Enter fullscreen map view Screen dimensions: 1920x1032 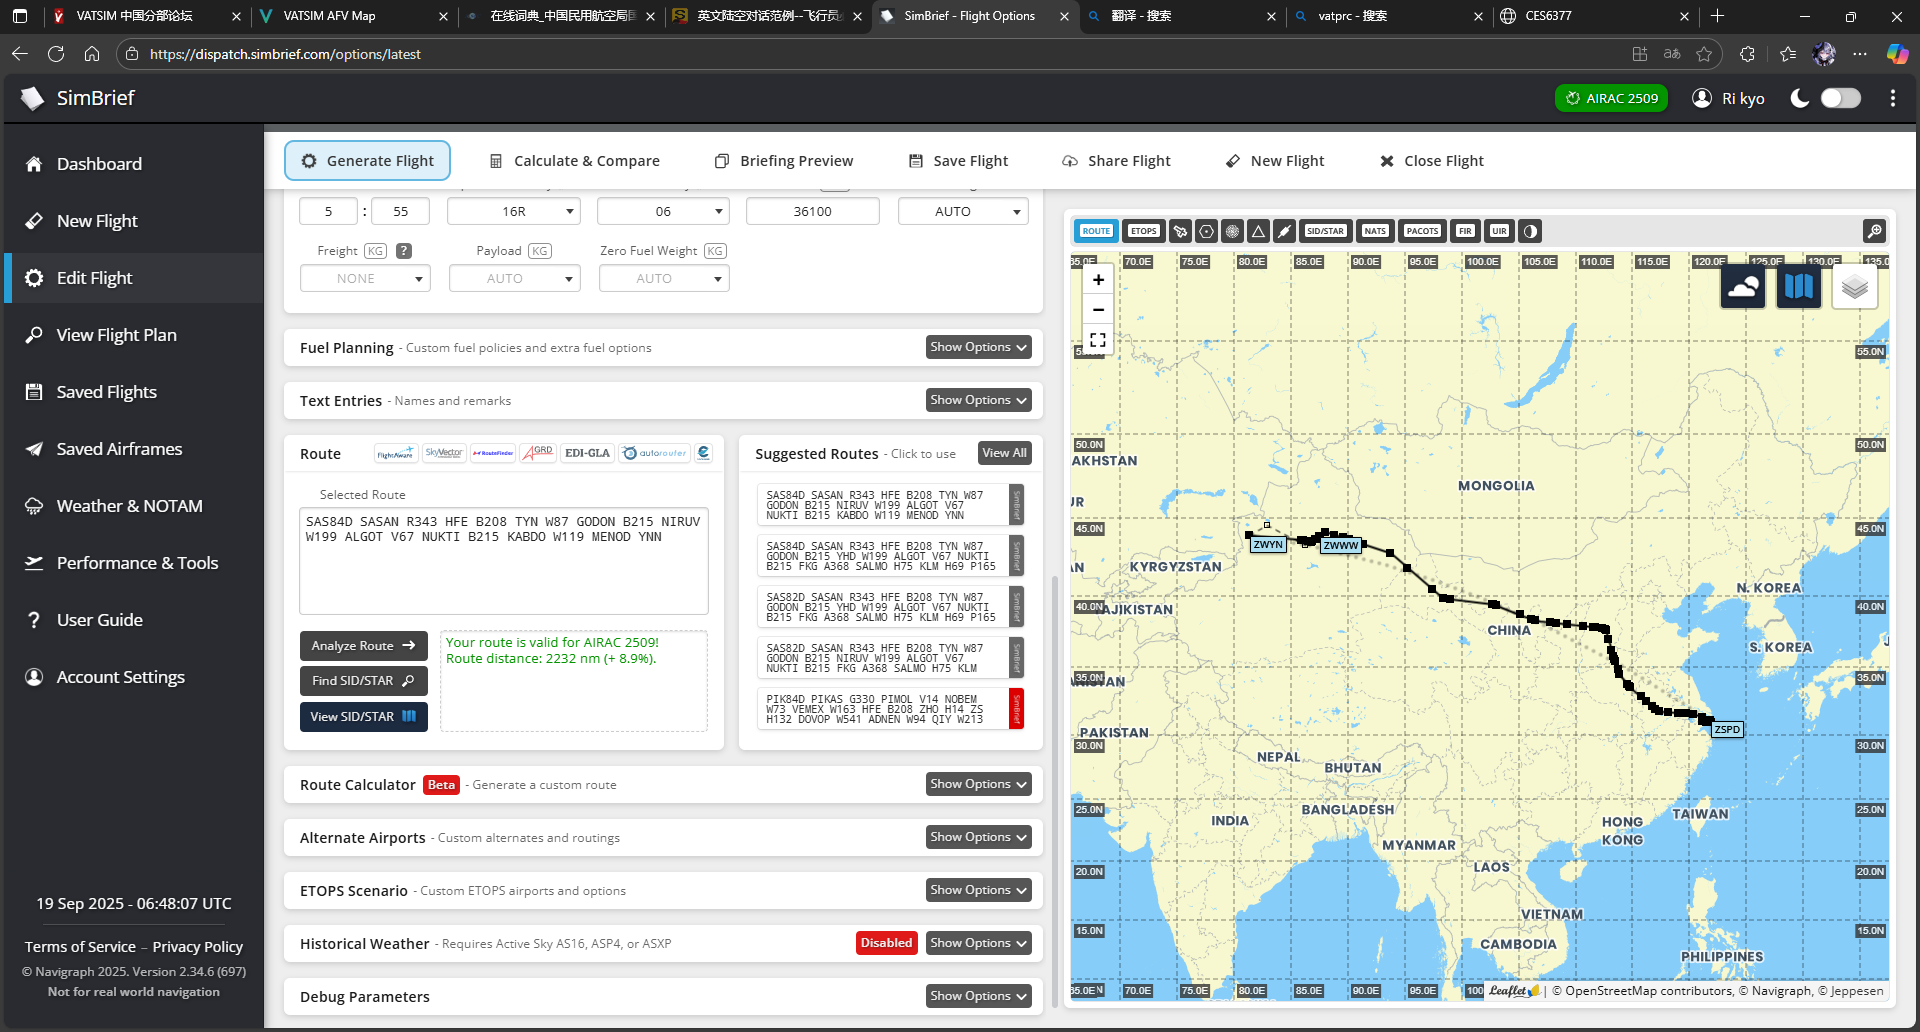tap(1098, 340)
